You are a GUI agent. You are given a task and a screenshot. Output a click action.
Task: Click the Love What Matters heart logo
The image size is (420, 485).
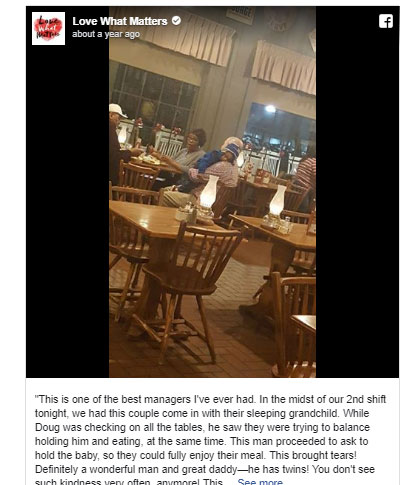[x=48, y=28]
